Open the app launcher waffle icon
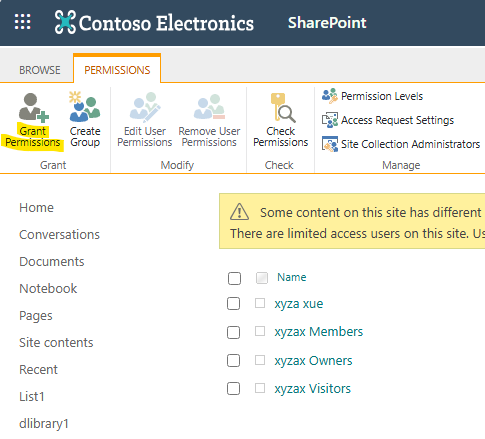The width and height of the screenshot is (485, 439). (x=23, y=22)
